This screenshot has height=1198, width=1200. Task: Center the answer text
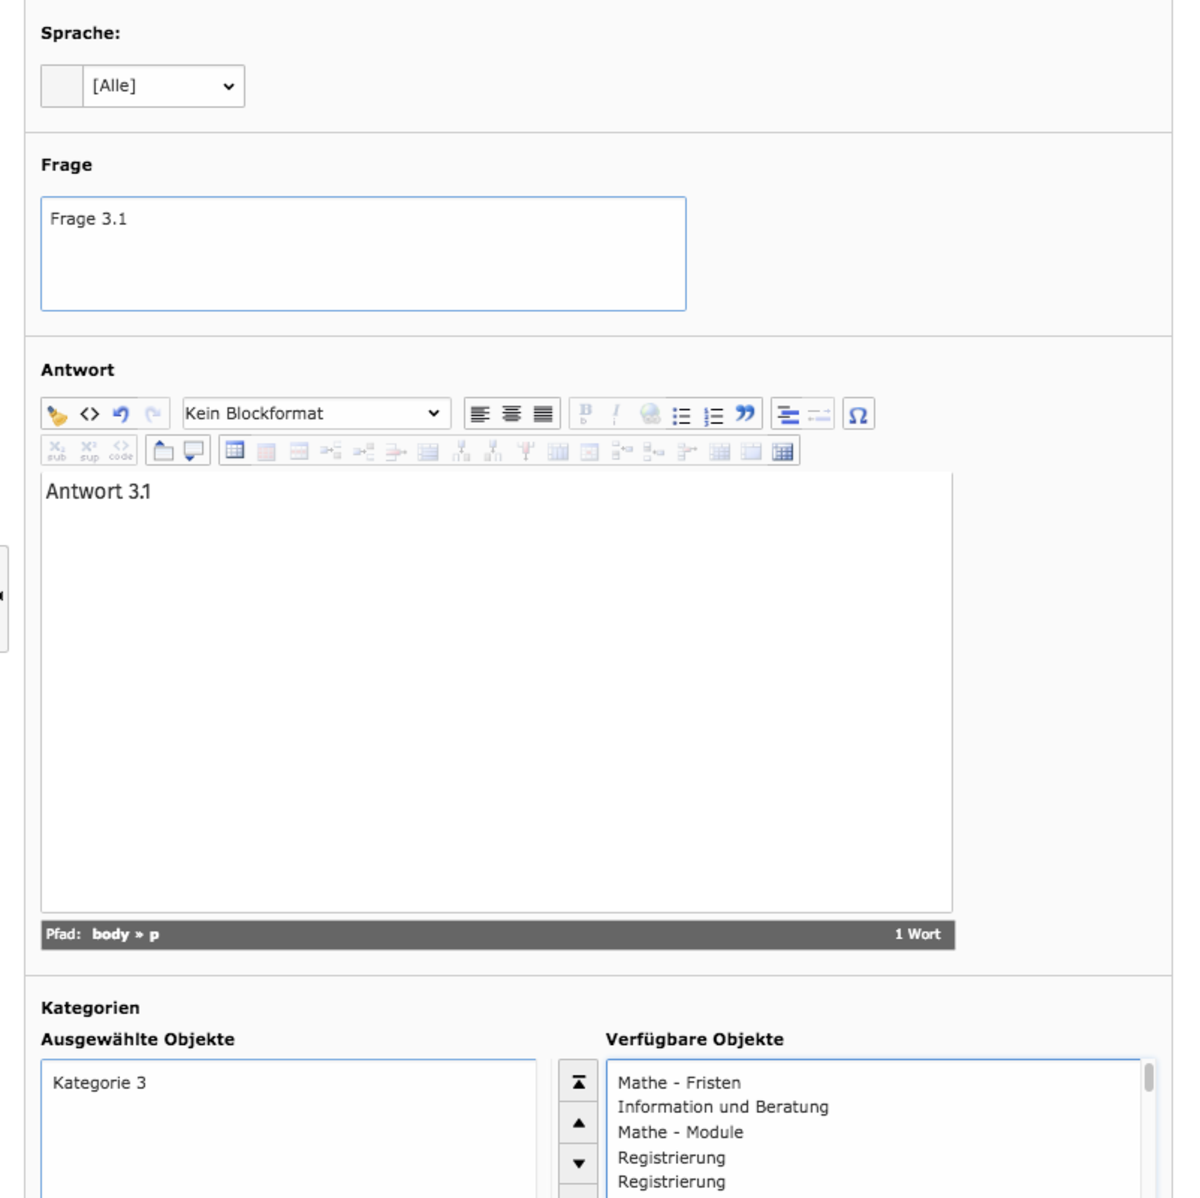511,414
